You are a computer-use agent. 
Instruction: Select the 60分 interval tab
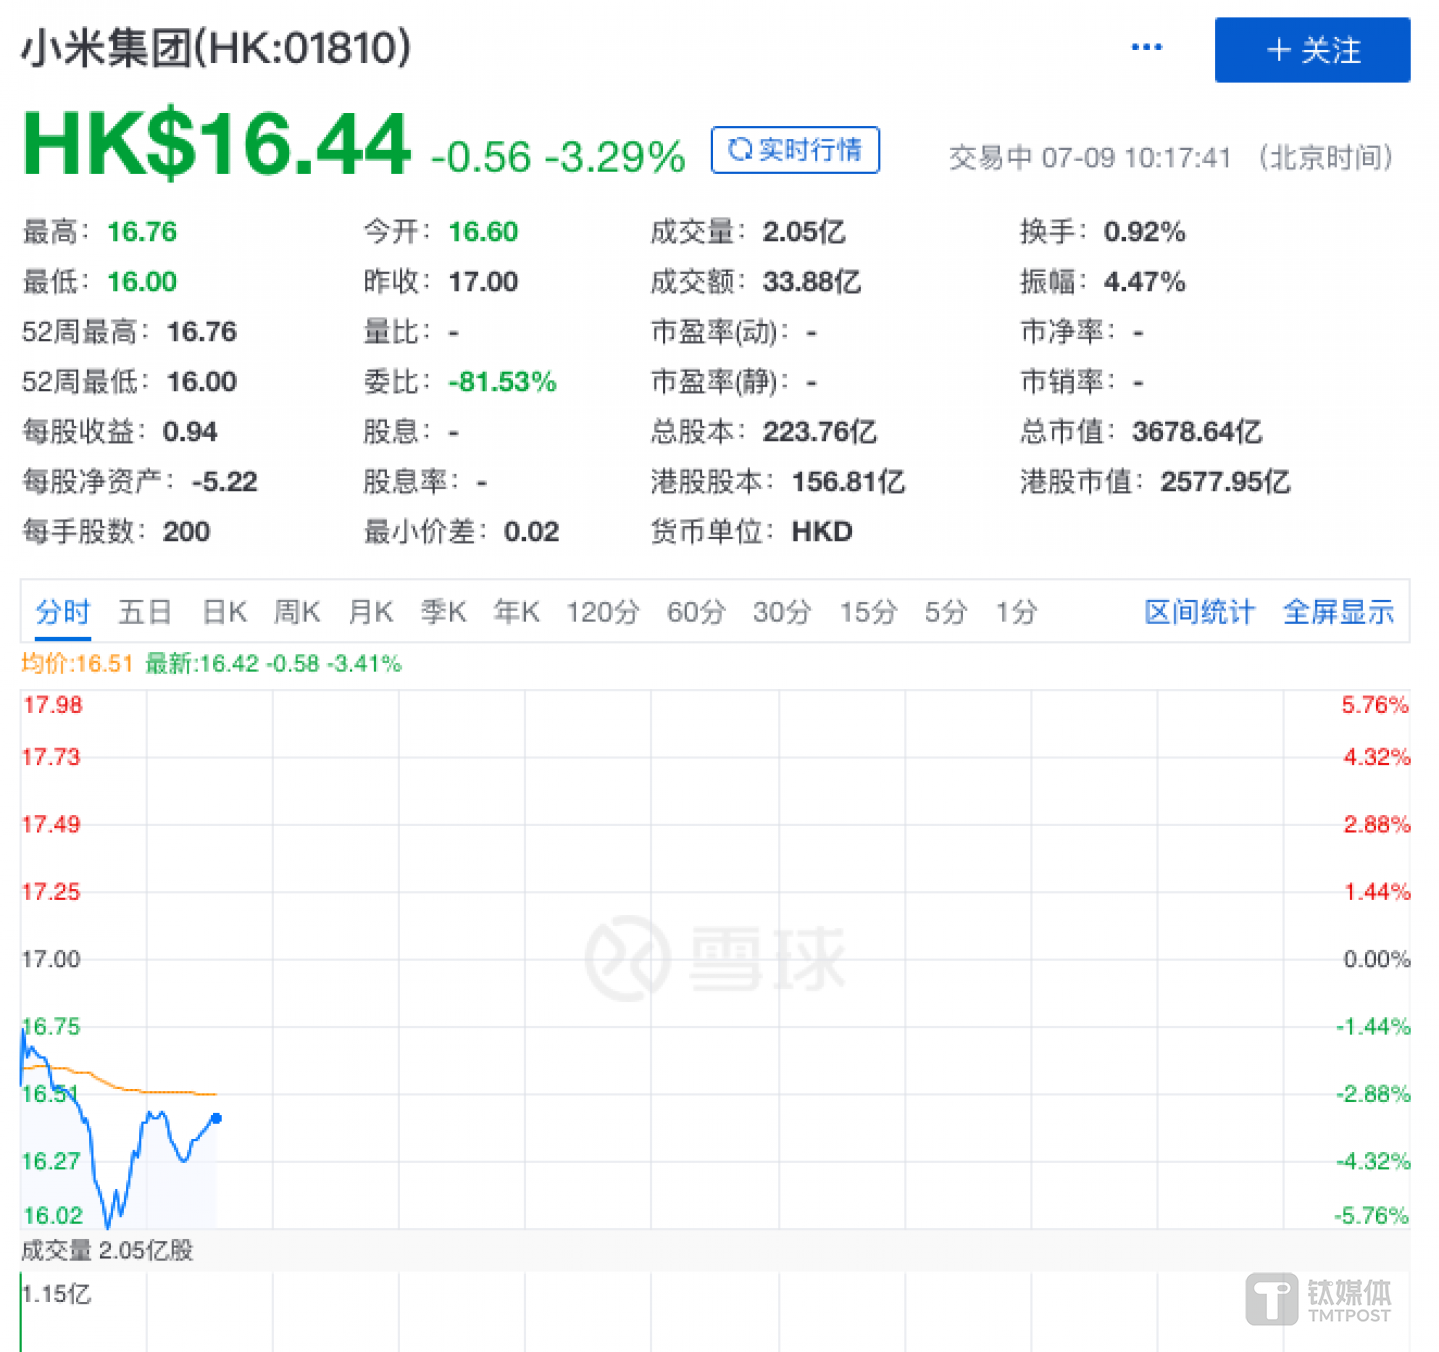point(696,612)
